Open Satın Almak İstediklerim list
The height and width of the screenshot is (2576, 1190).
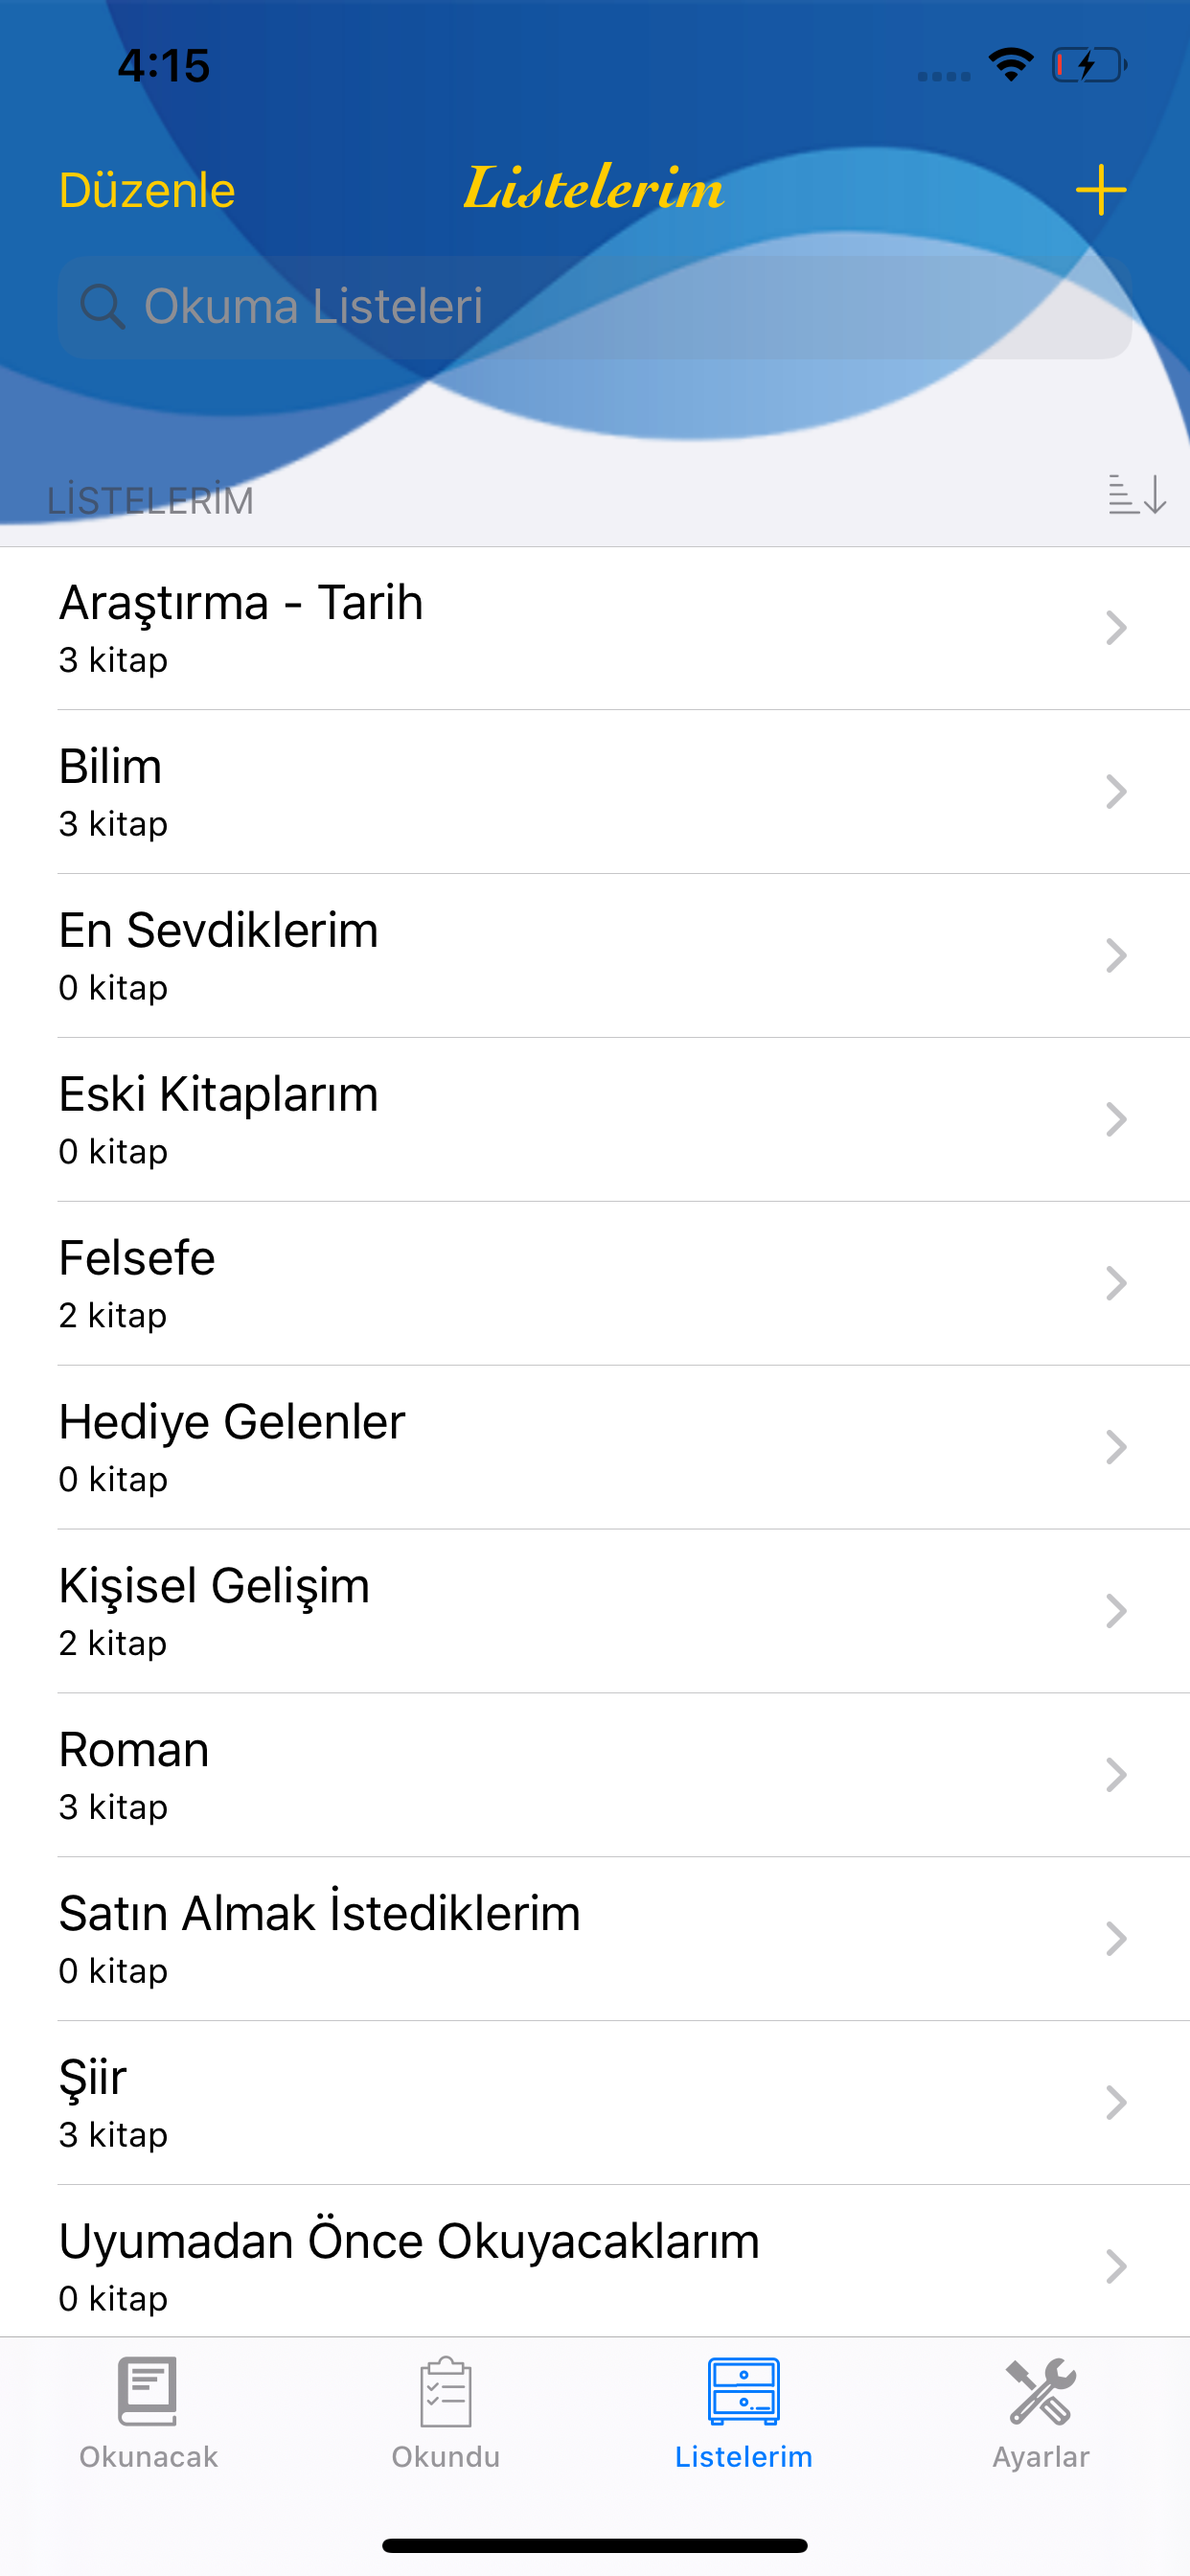pyautogui.click(x=595, y=1939)
